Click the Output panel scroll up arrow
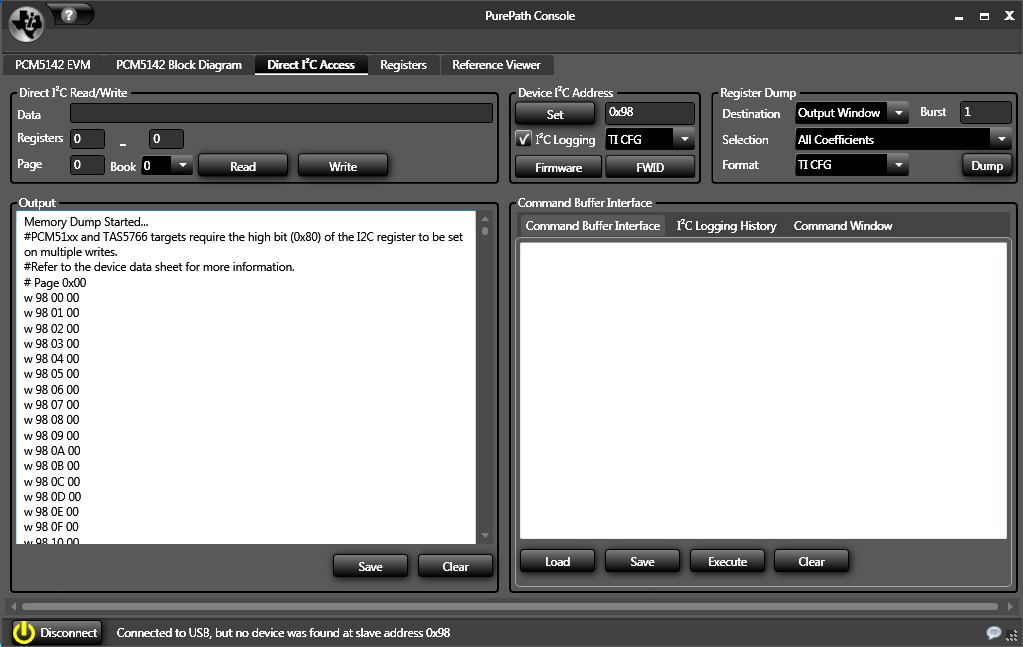The image size is (1023, 647). [485, 218]
